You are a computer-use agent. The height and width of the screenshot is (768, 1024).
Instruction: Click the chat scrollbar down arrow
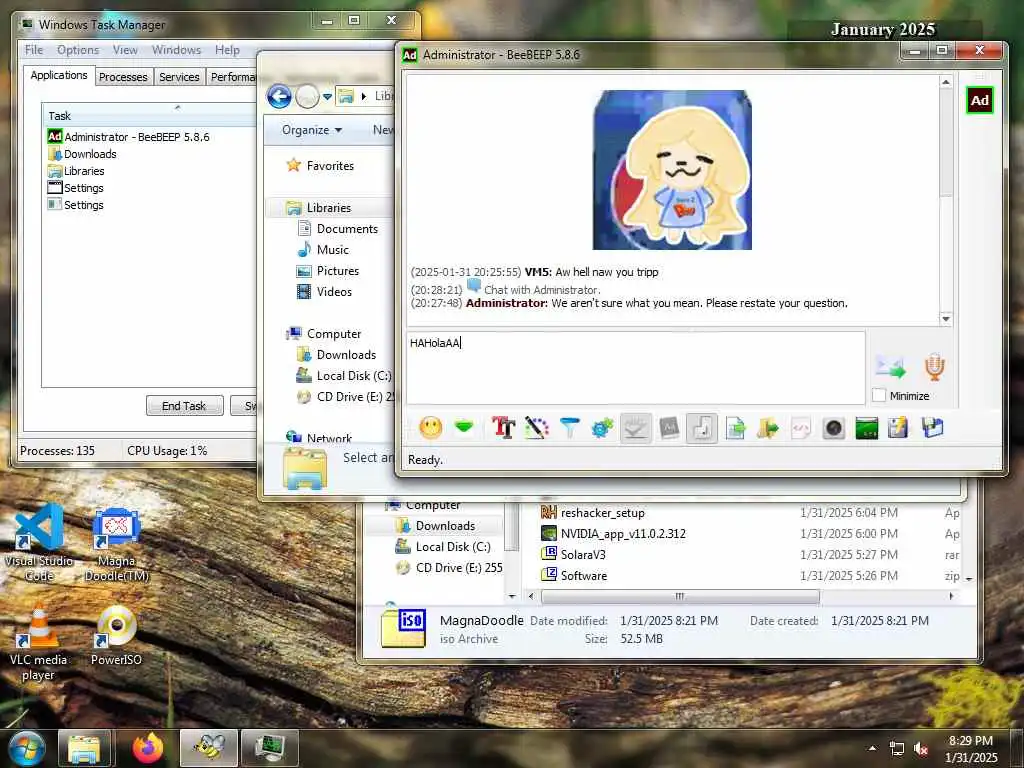coord(946,319)
